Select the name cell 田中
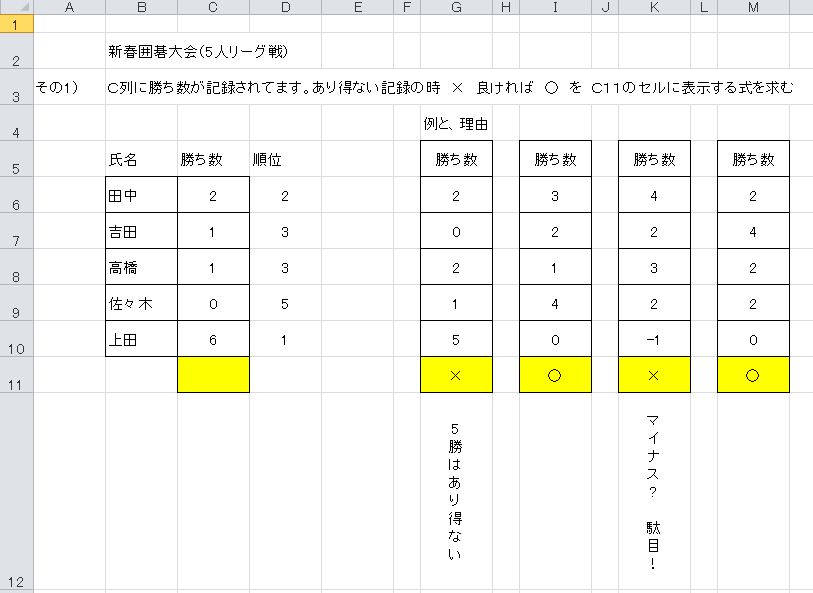The image size is (813, 593). pos(142,195)
